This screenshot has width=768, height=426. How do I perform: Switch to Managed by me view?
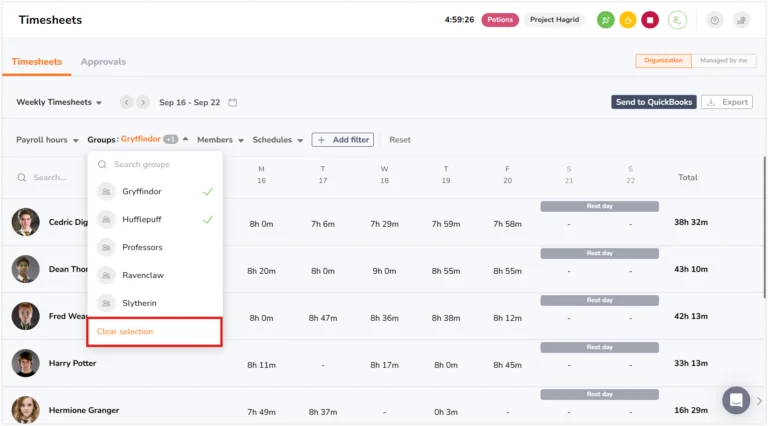point(723,61)
